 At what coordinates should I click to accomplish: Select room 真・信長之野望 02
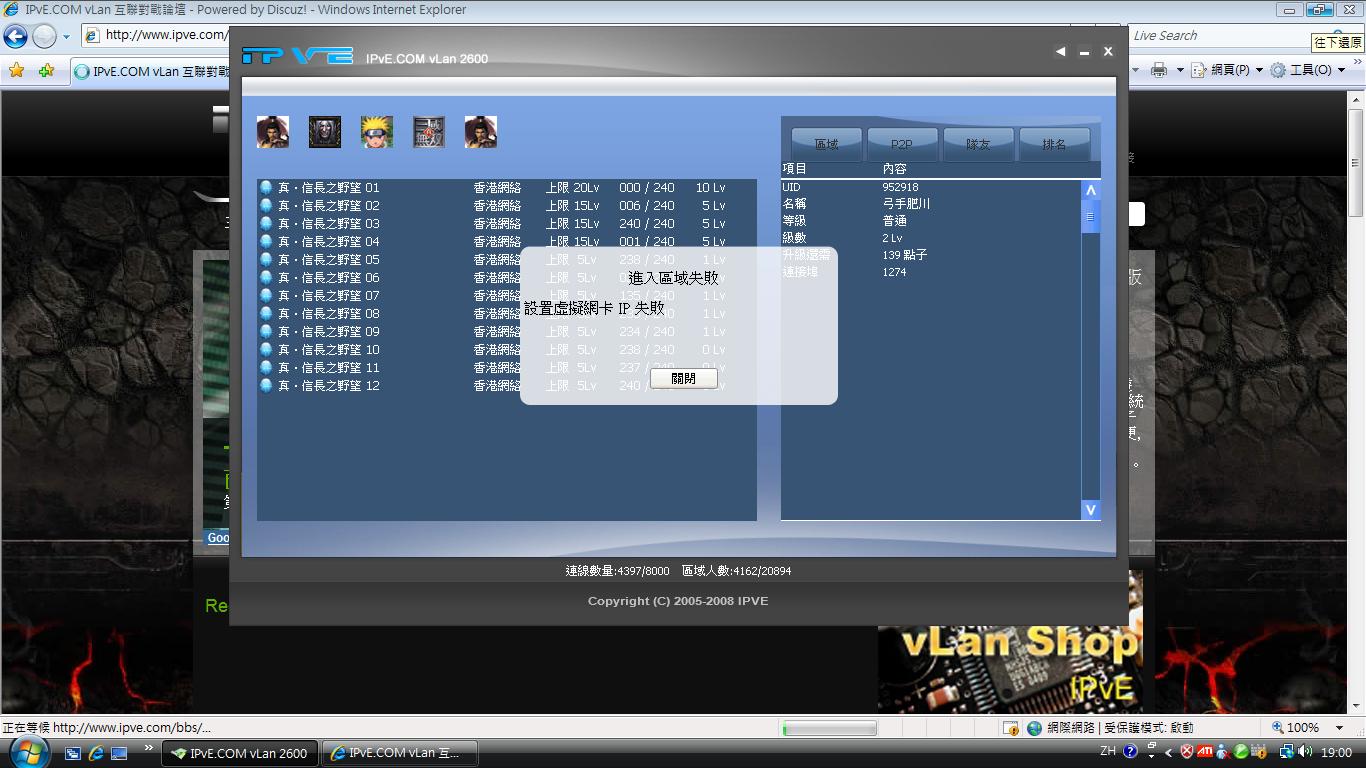pyautogui.click(x=507, y=206)
